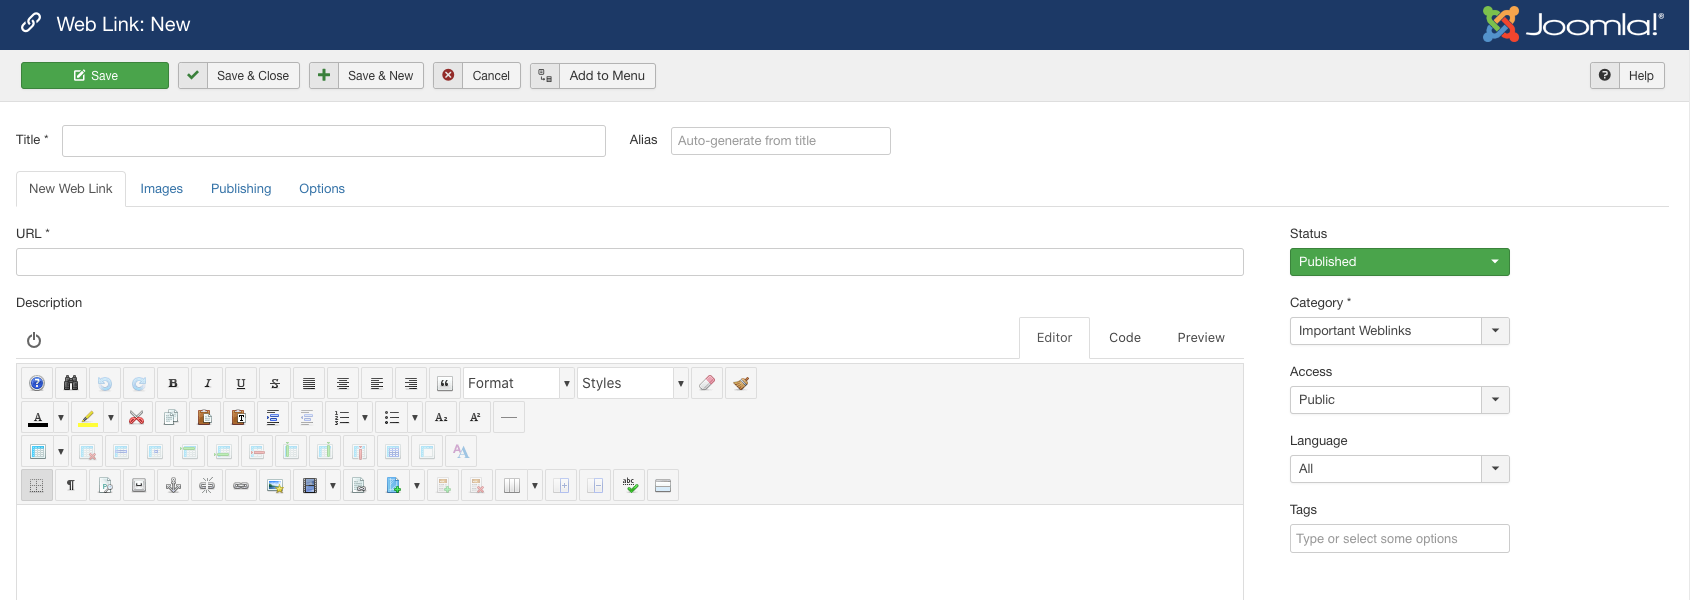This screenshot has height=600, width=1690.
Task: Increase indent in the editor
Action: click(x=273, y=417)
